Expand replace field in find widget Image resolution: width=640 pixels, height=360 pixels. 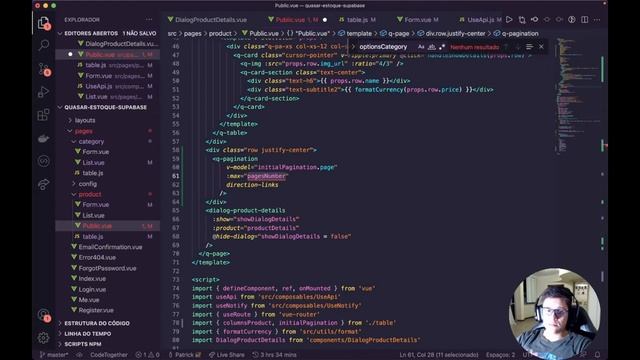click(353, 47)
